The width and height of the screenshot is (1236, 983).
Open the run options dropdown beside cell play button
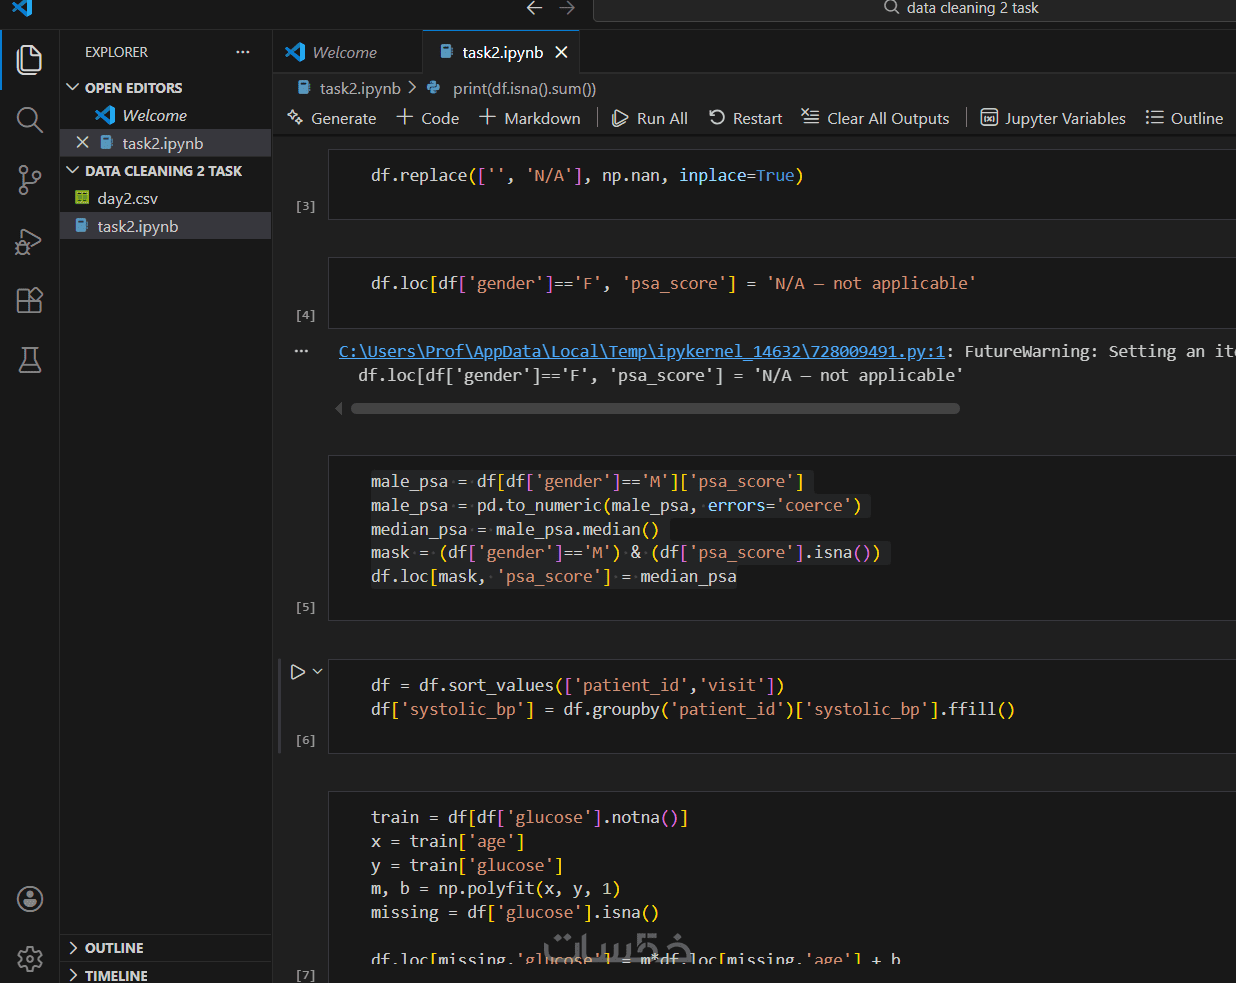click(x=318, y=672)
